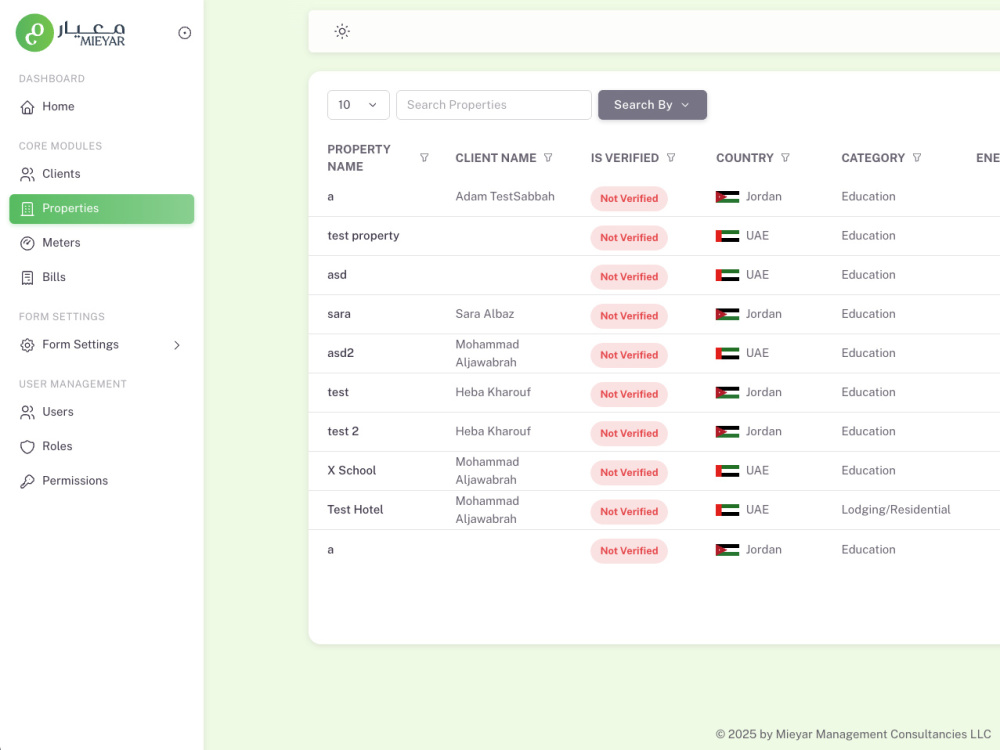
Task: Click Heba Kharouf in test 2 row
Action: point(493,431)
